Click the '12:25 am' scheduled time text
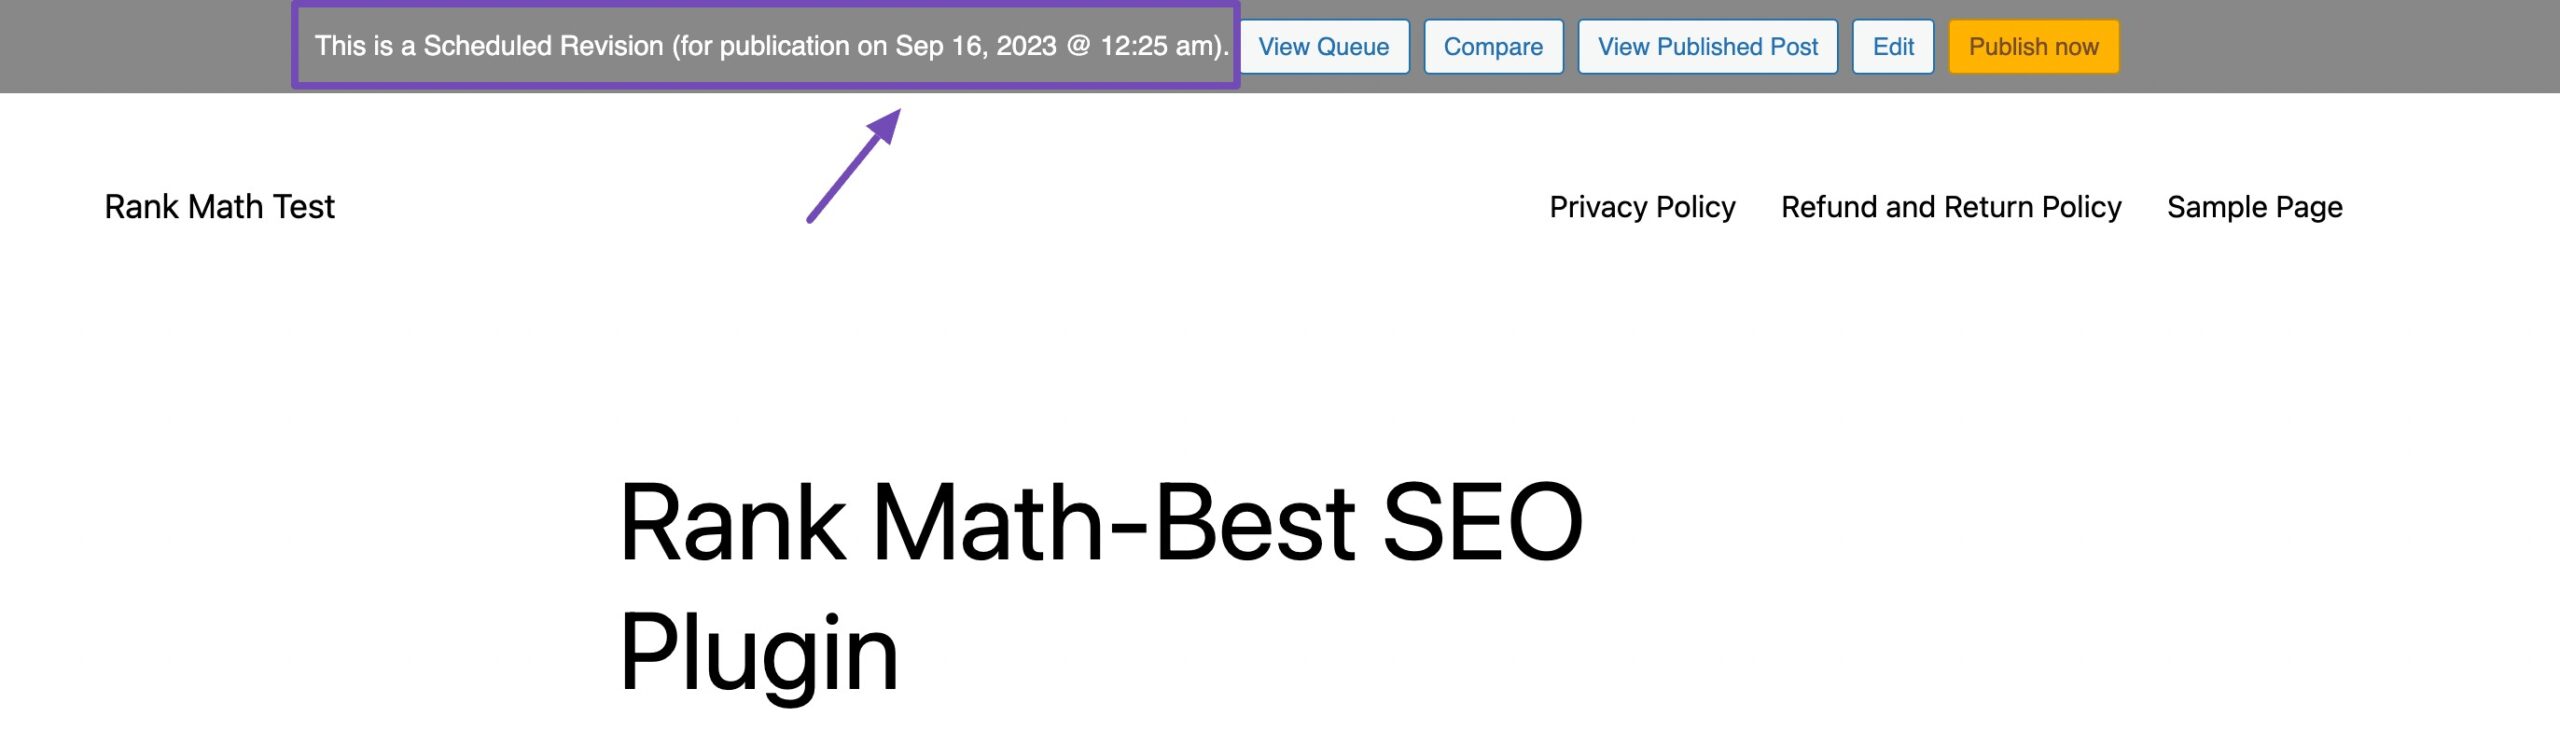This screenshot has height=744, width=2560. 1160,46
